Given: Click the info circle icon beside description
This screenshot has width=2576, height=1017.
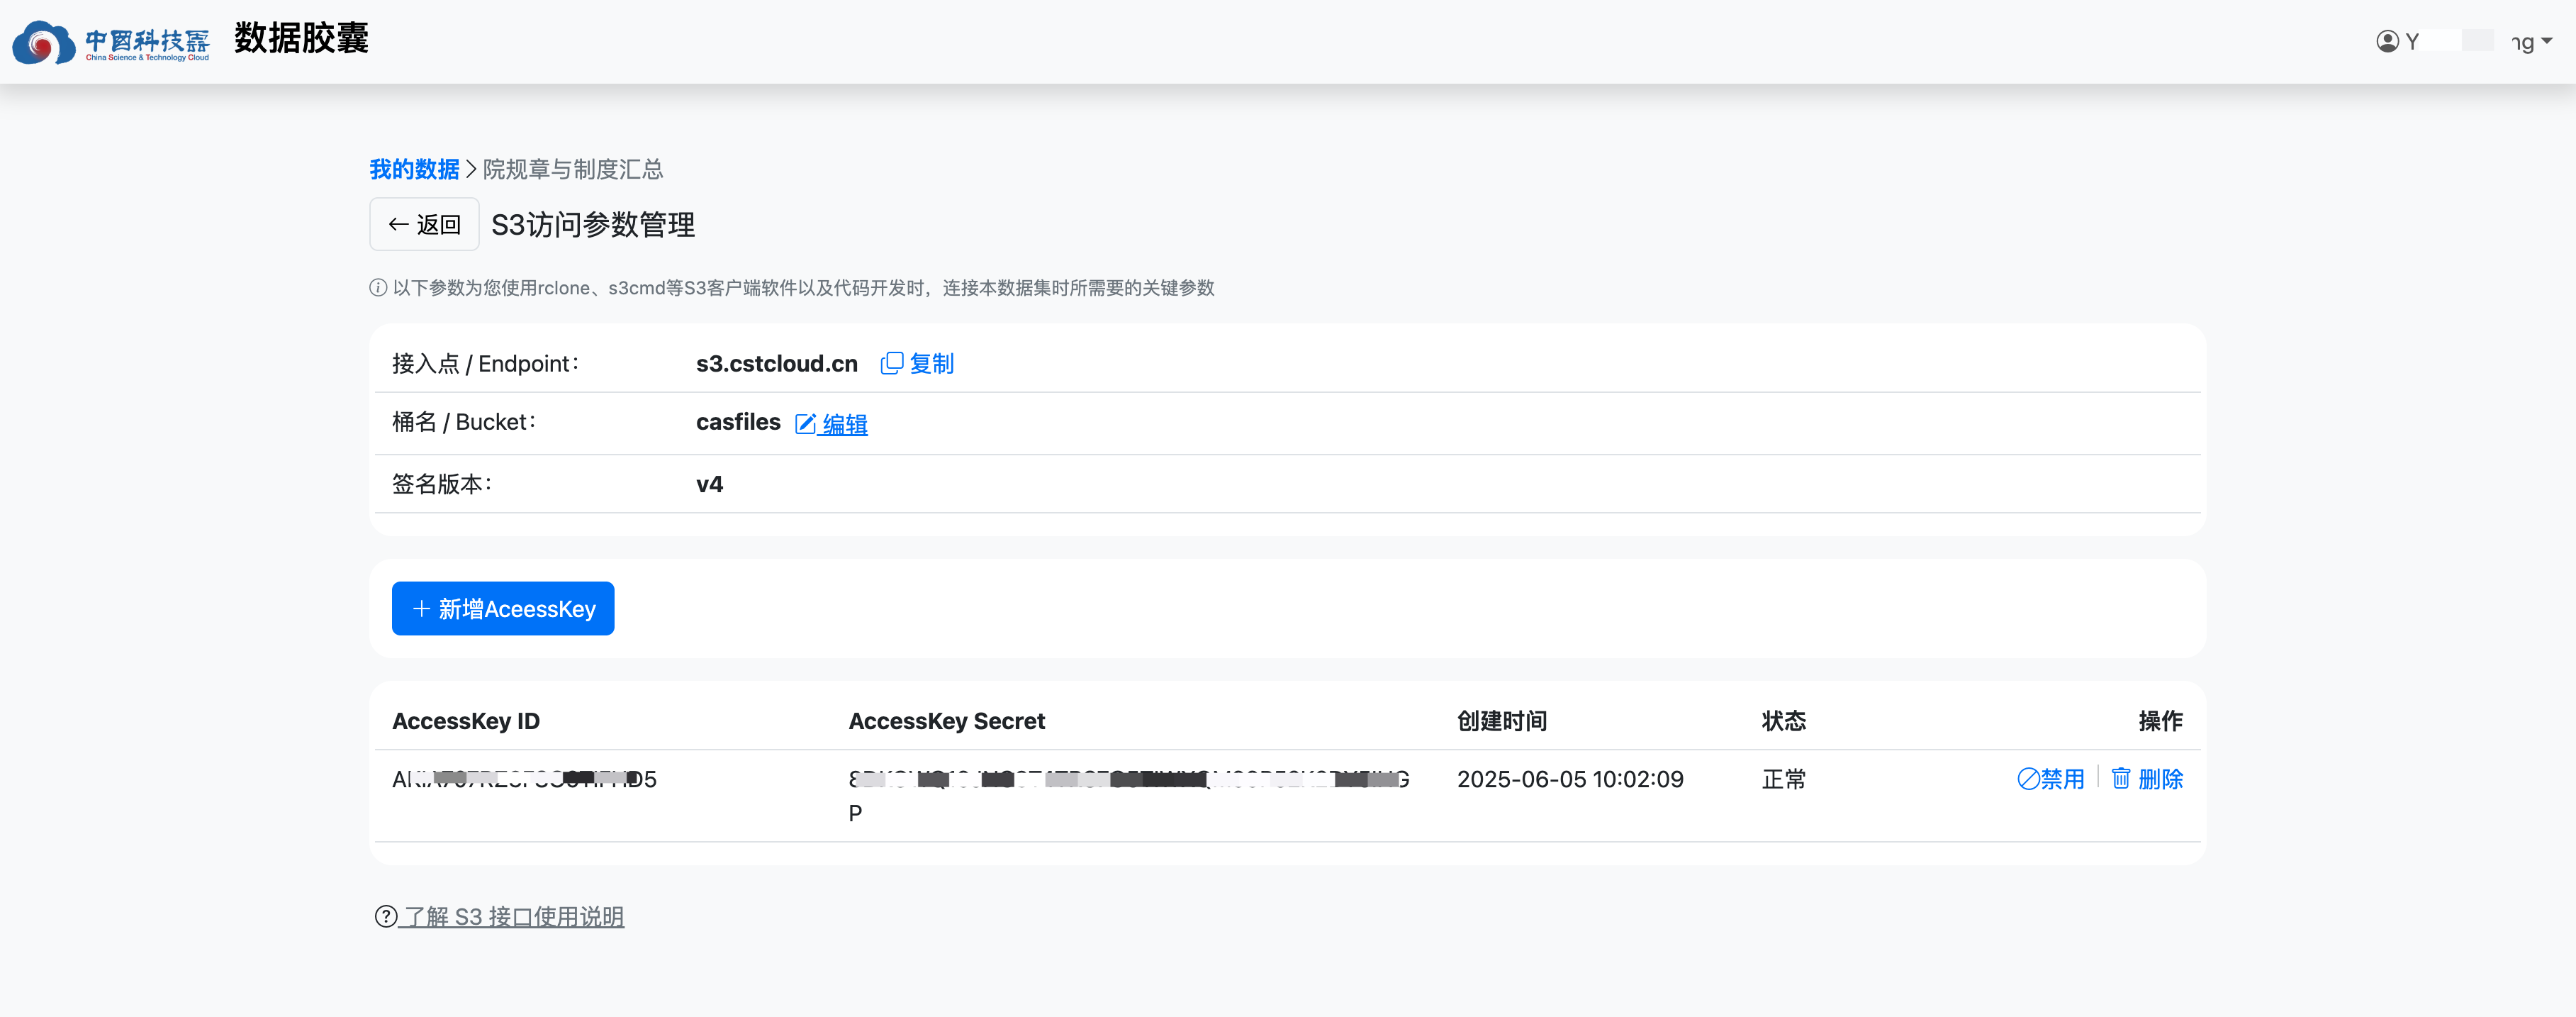Looking at the screenshot, I should [378, 288].
